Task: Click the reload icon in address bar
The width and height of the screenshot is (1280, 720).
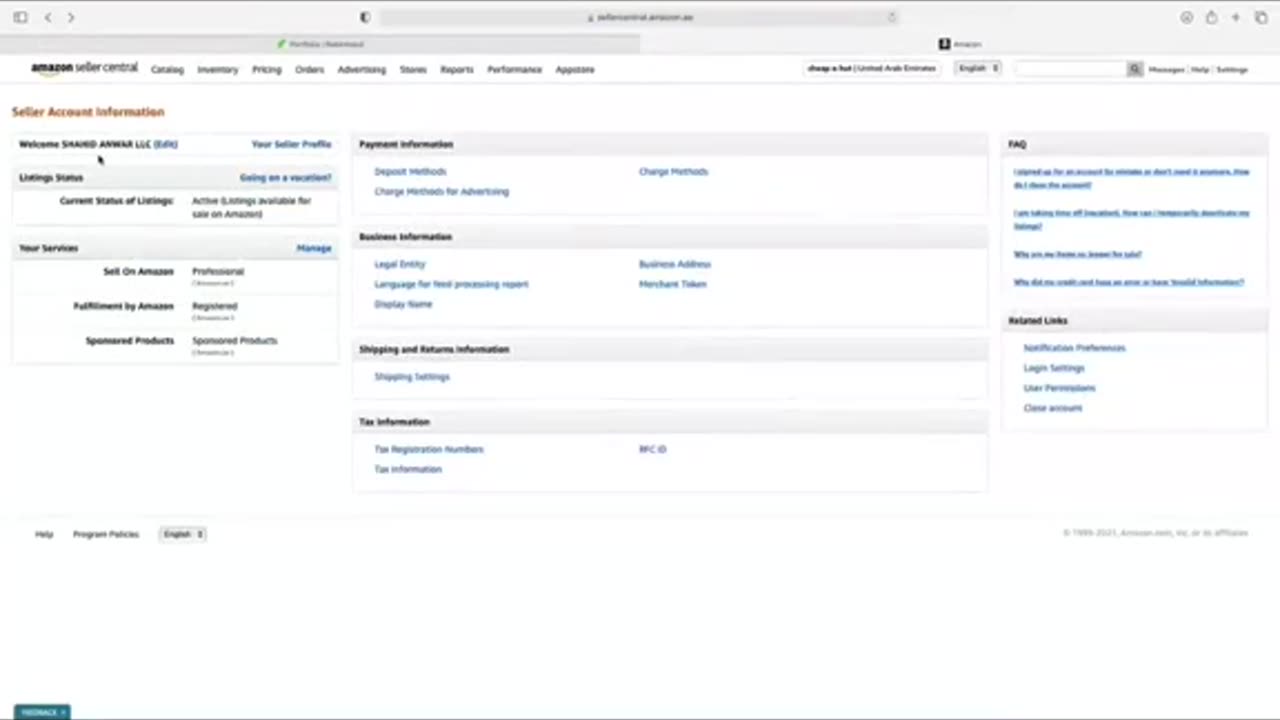Action: 891,17
